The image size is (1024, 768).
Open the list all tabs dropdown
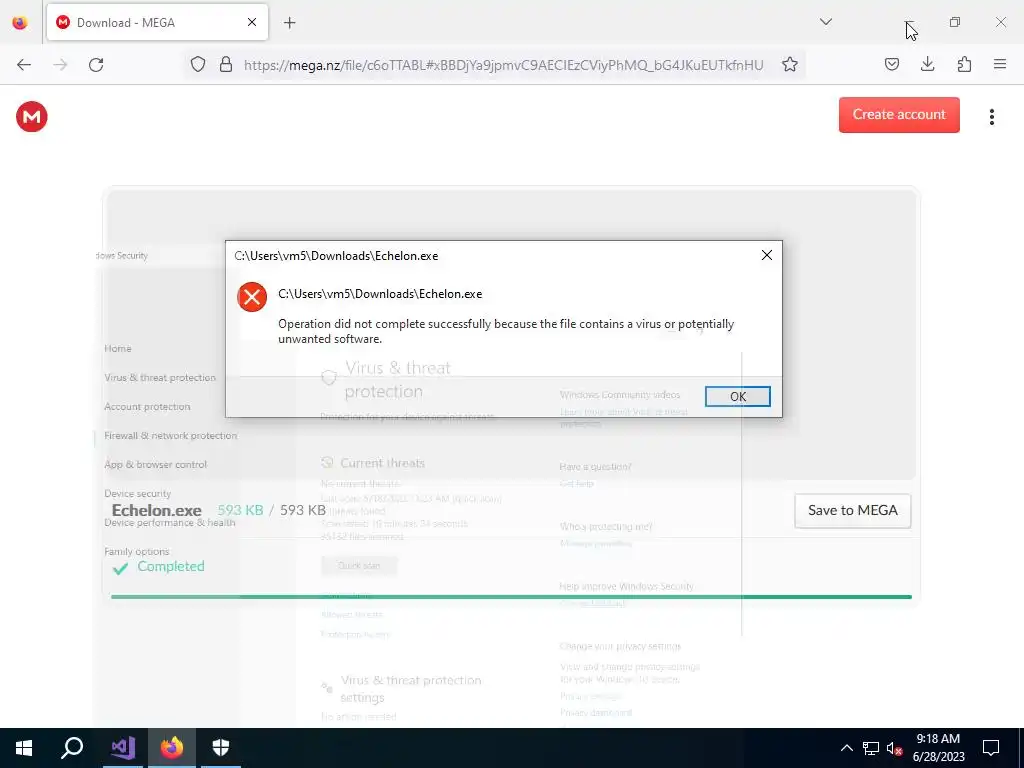[x=825, y=22]
